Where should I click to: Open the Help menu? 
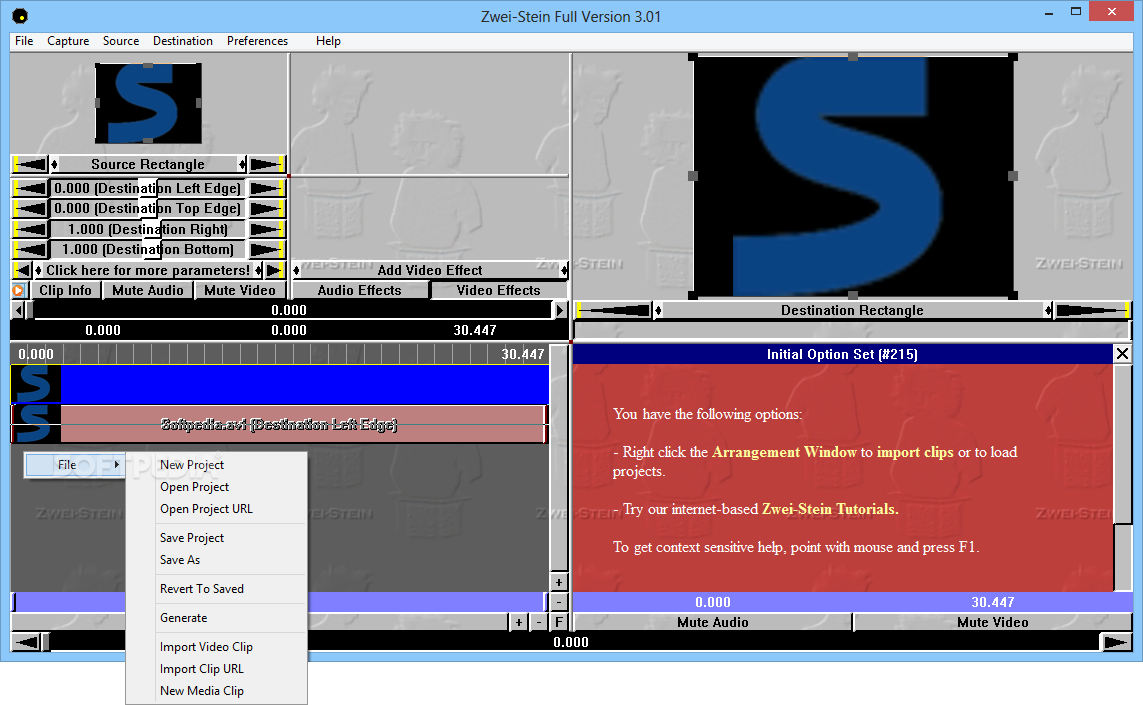[328, 41]
